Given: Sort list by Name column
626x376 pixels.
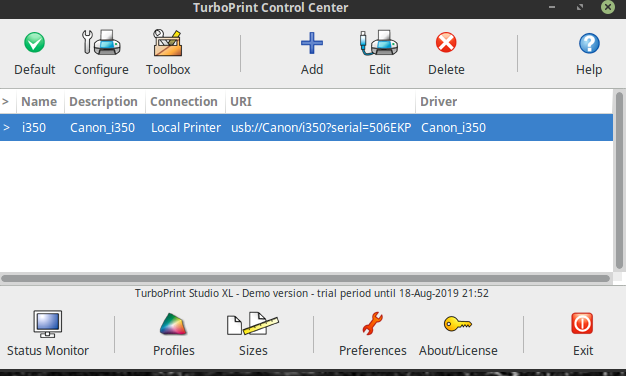Looking at the screenshot, I should point(40,101).
